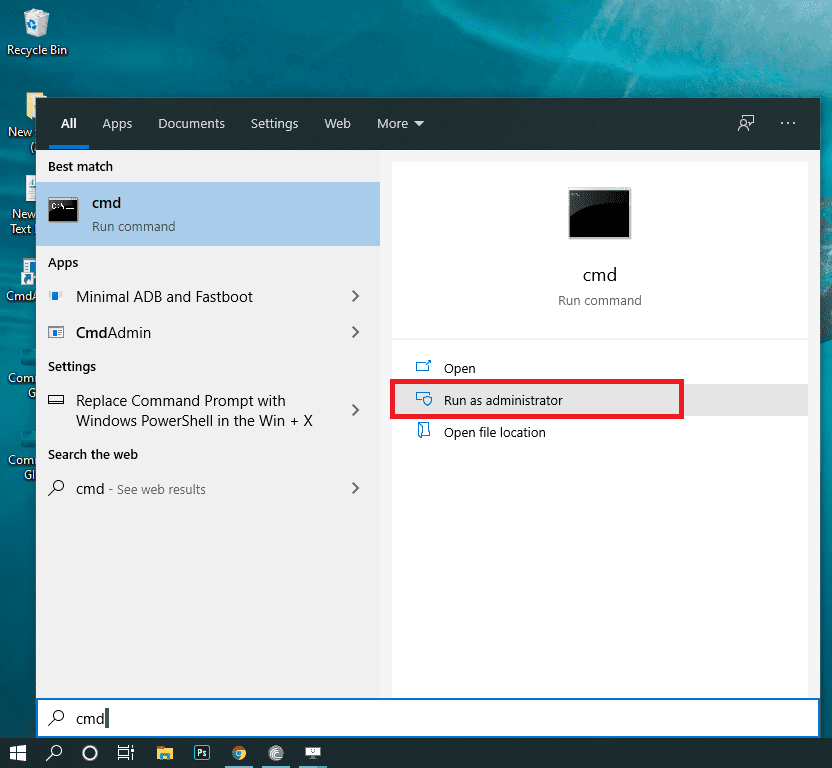This screenshot has width=832, height=768.
Task: Select the Settings filter tab
Action: 274,124
